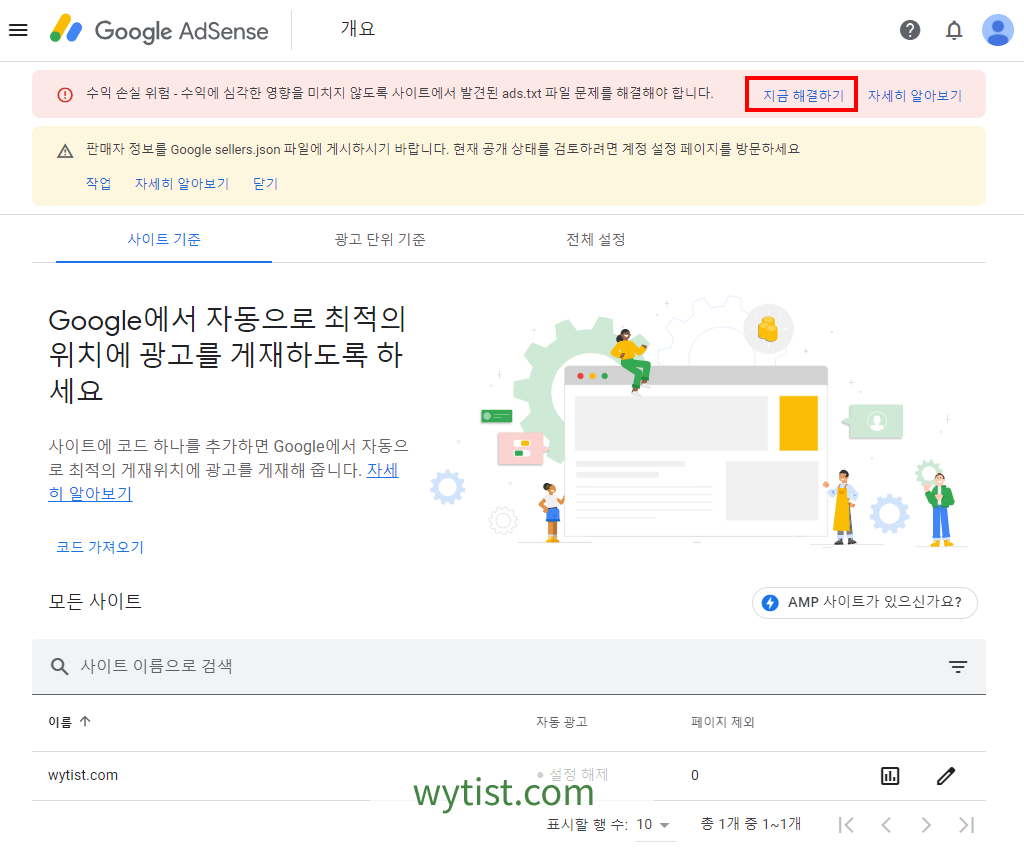The image size is (1024, 855).
Task: Click the AMP 사이트가 있으신가요? button
Action: point(864,602)
